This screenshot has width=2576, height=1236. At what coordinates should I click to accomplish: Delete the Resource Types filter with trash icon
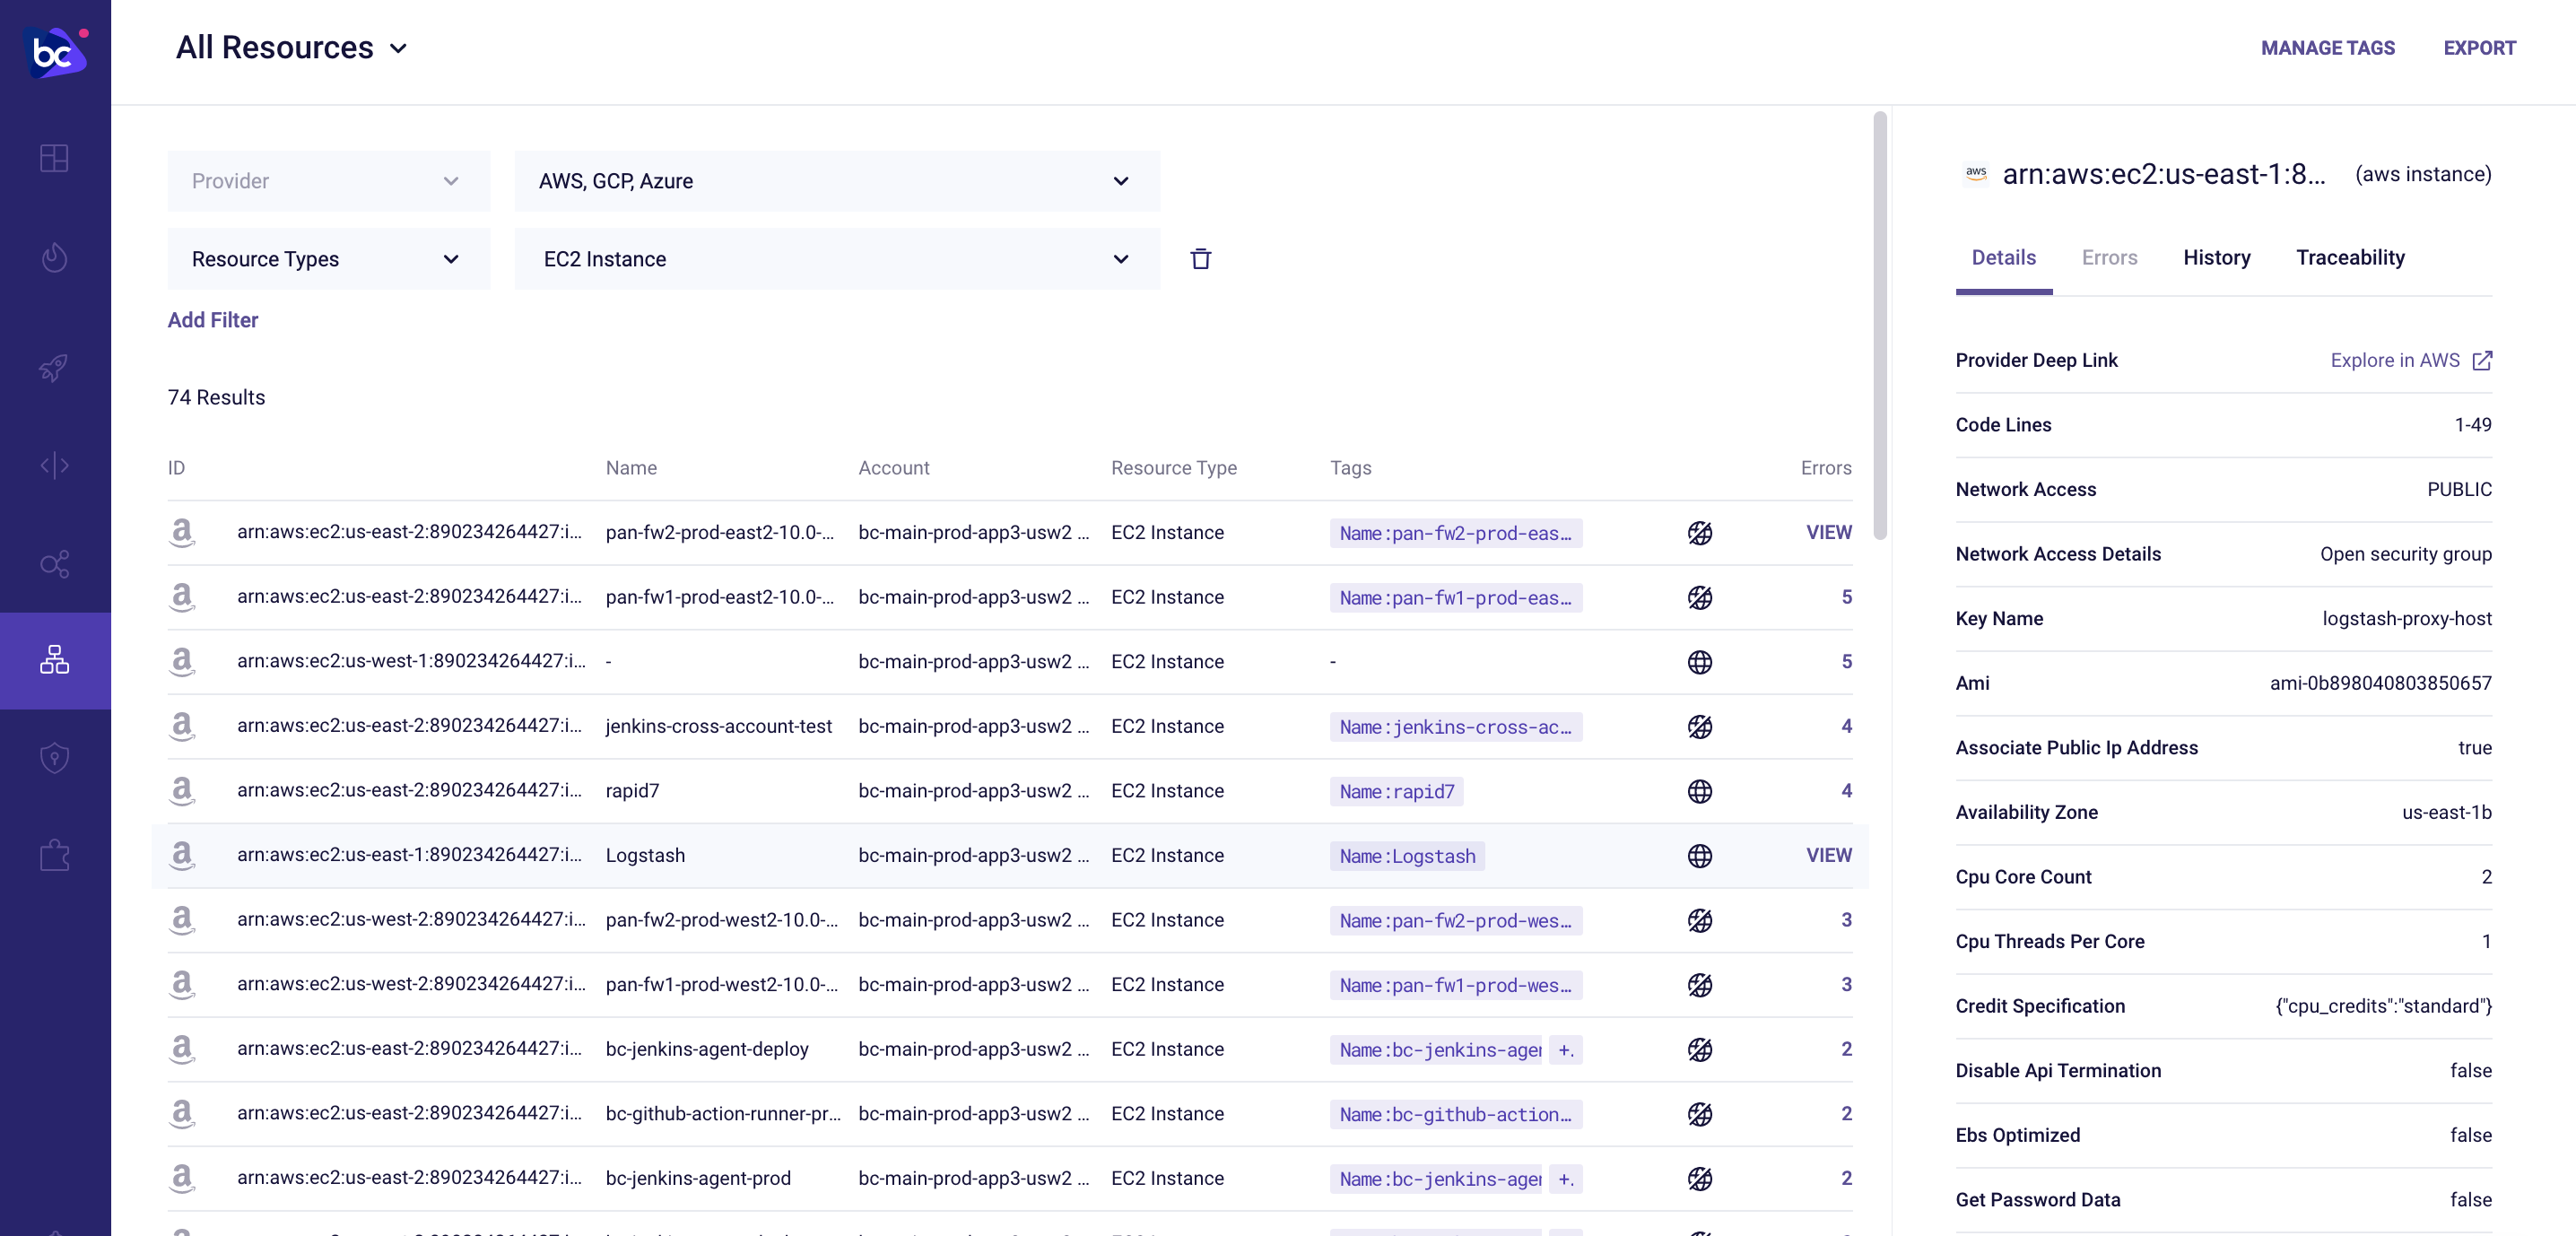[1200, 259]
